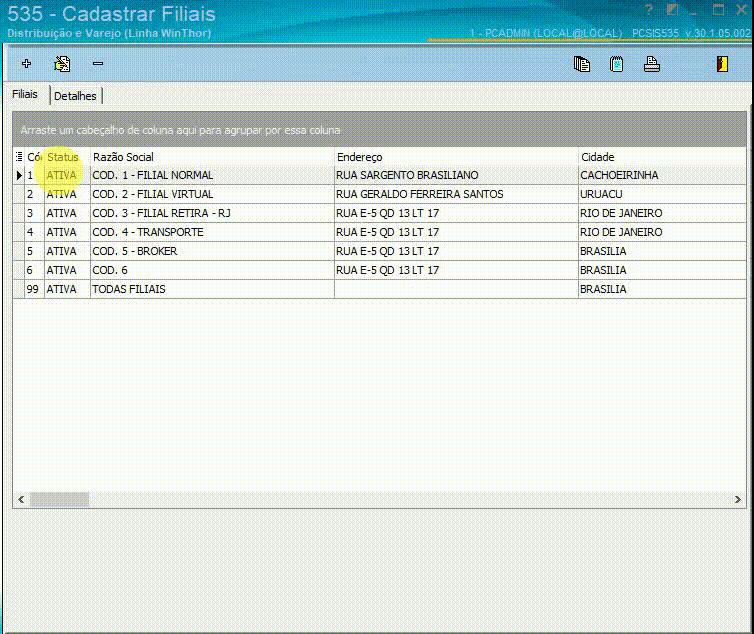Image resolution: width=754 pixels, height=634 pixels.
Task: Click the scroll left arrow of grid
Action: click(x=21, y=499)
